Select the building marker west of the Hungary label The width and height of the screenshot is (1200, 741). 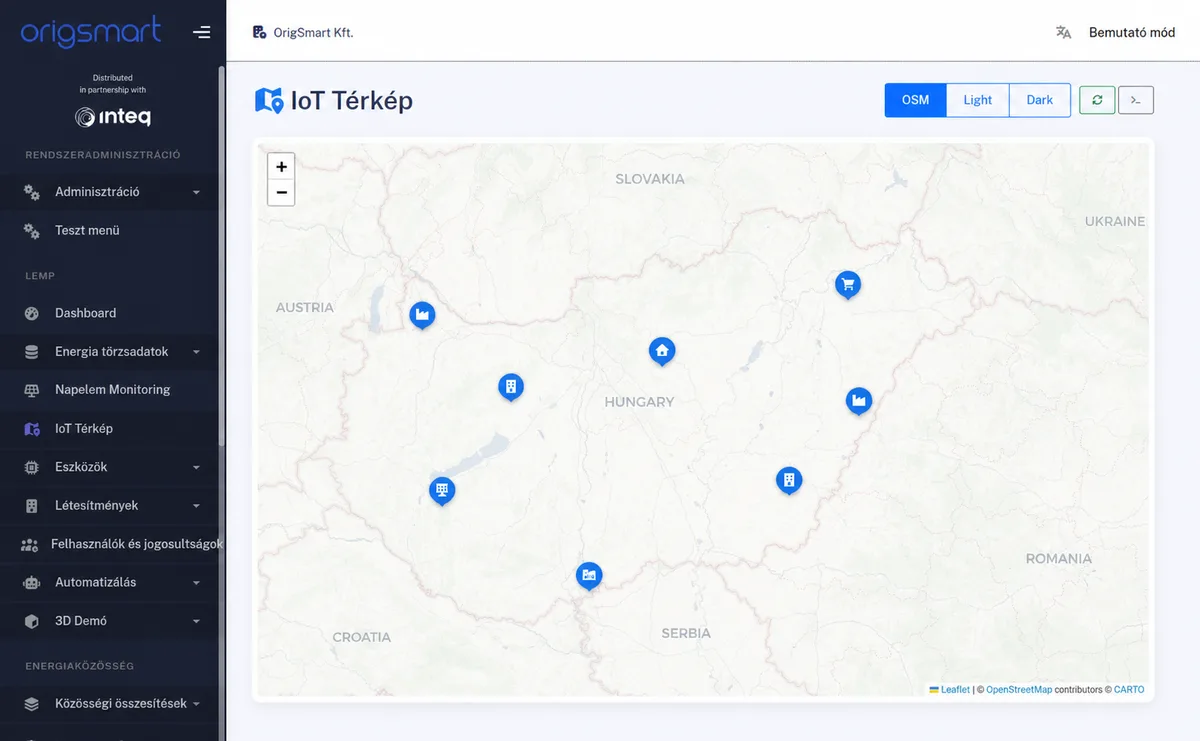click(x=511, y=388)
